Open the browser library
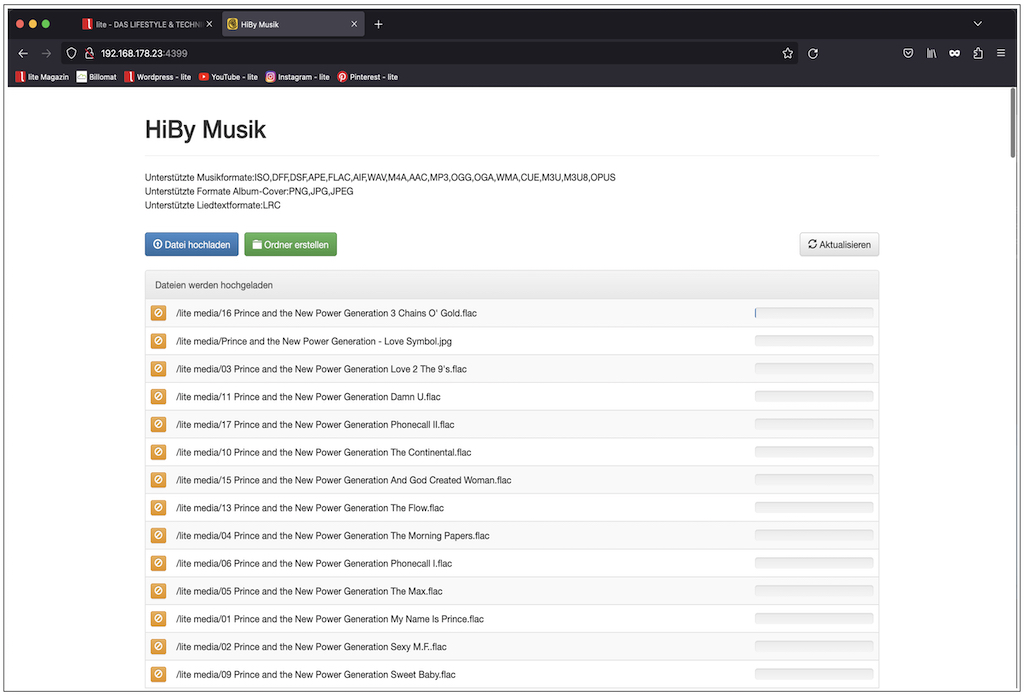This screenshot has height=696, width=1024. coord(931,54)
